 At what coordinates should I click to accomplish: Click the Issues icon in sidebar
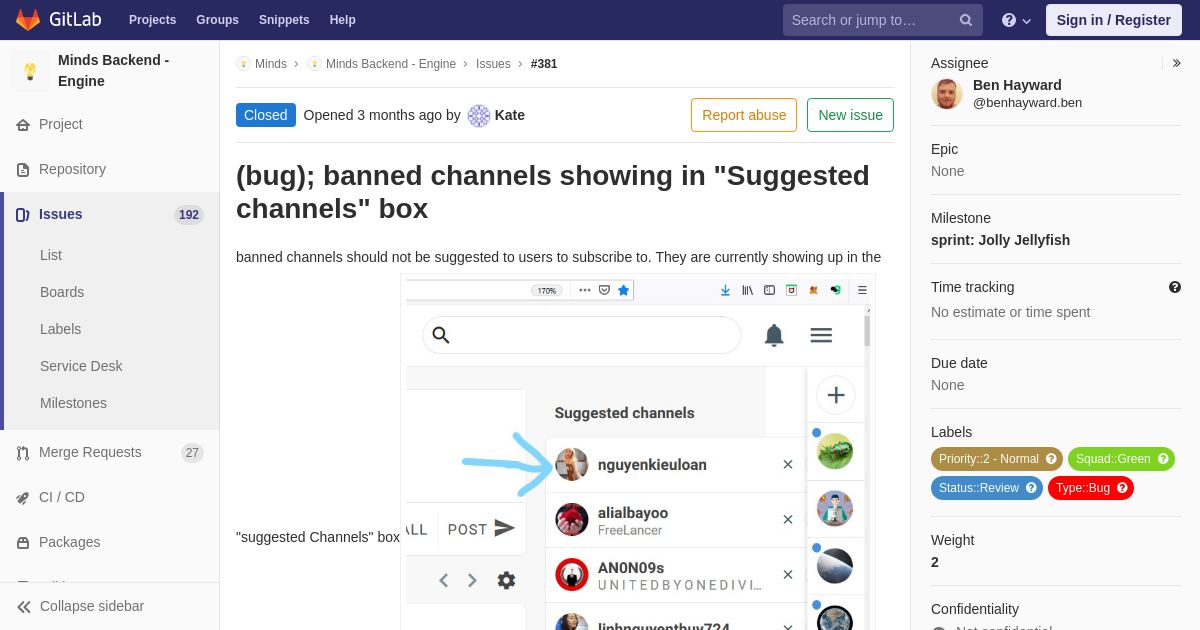coord(23,215)
